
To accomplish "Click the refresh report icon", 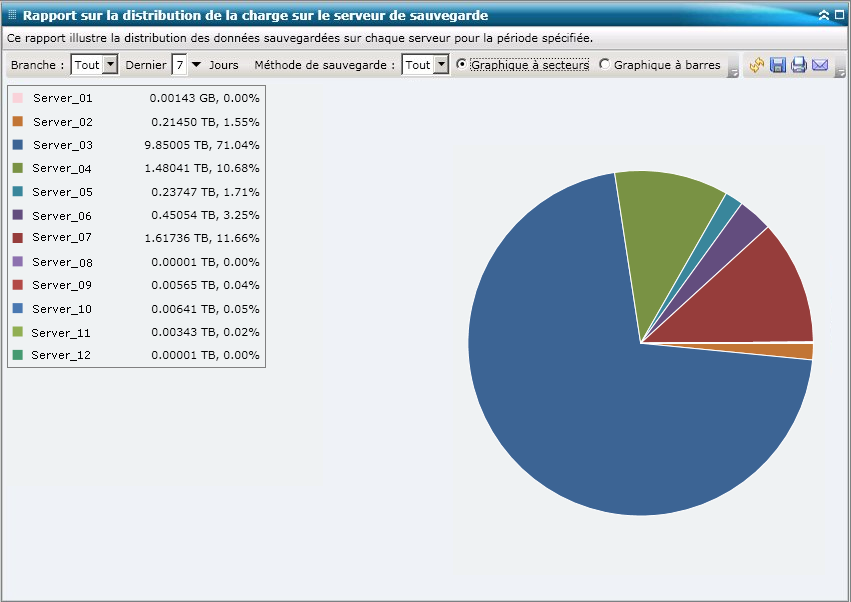I will point(757,64).
